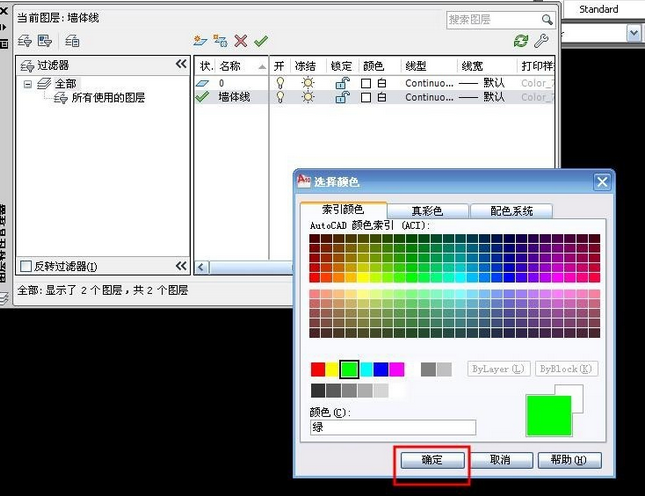Select the red standard color swatch
The width and height of the screenshot is (645, 496).
pyautogui.click(x=318, y=370)
